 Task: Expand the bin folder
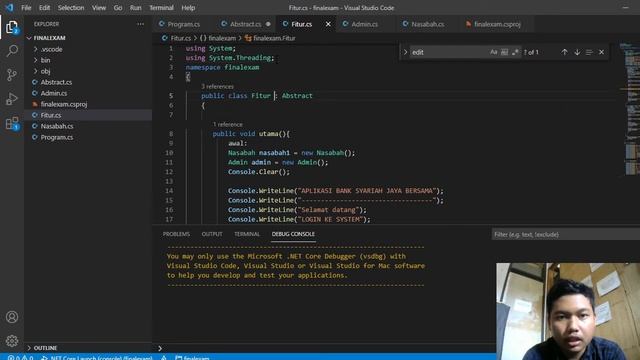click(x=45, y=60)
